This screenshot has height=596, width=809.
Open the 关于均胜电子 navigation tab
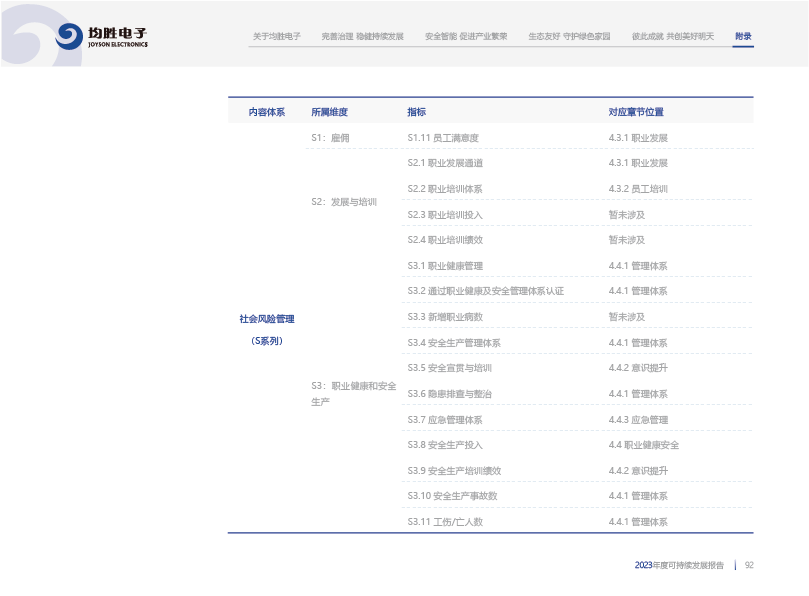coord(276,36)
